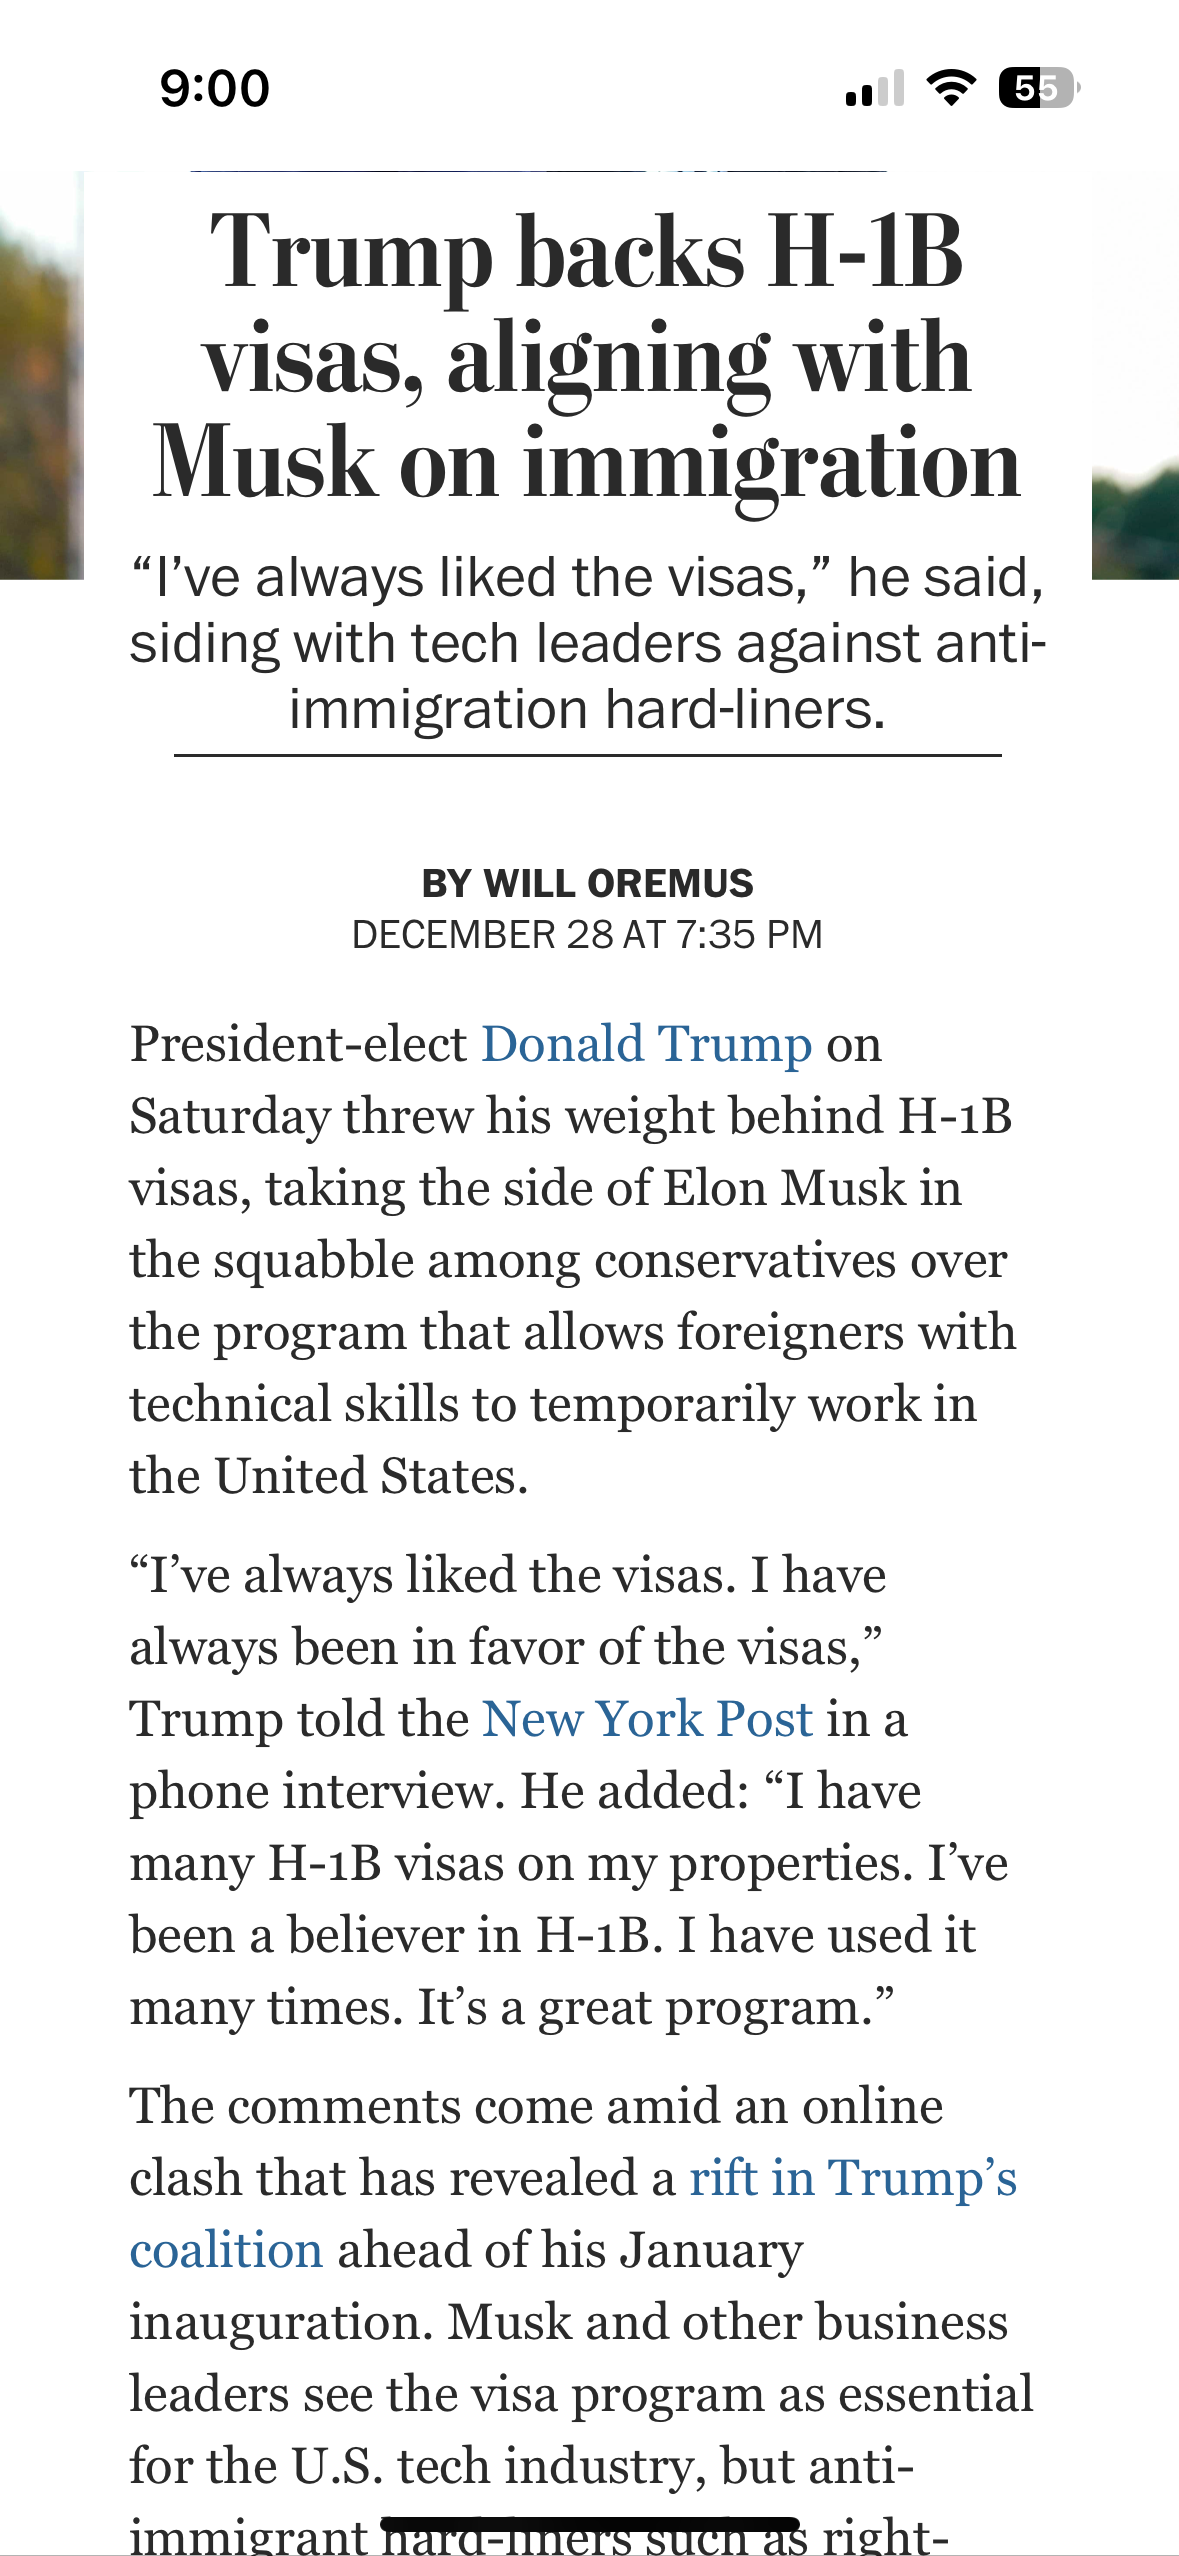Tap the subheadline quote "I've always liked the visas"
This screenshot has width=1179, height=2556.
(x=587, y=643)
